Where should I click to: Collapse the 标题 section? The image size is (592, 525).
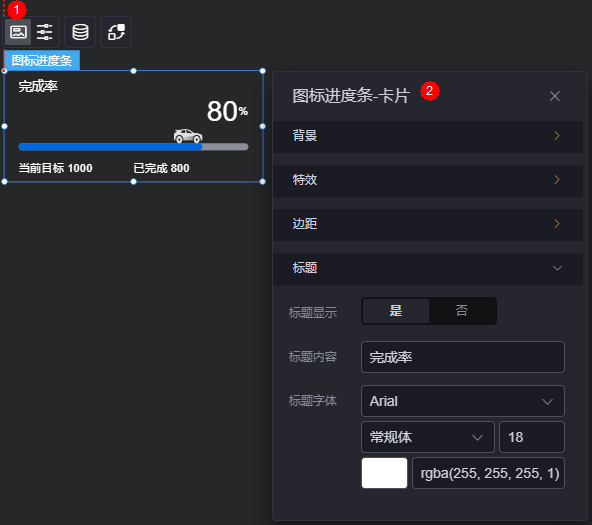428,268
